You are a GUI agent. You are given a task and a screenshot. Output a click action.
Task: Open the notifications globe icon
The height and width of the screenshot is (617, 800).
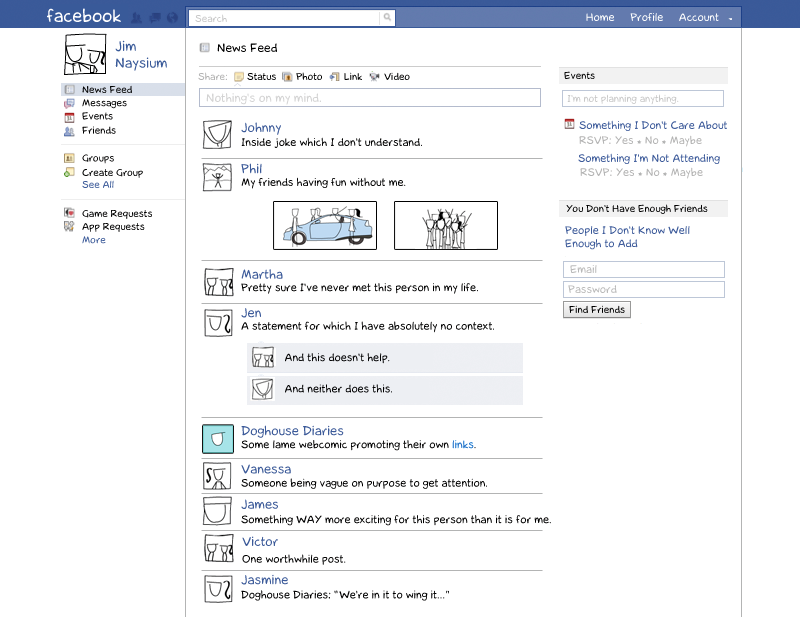click(172, 18)
